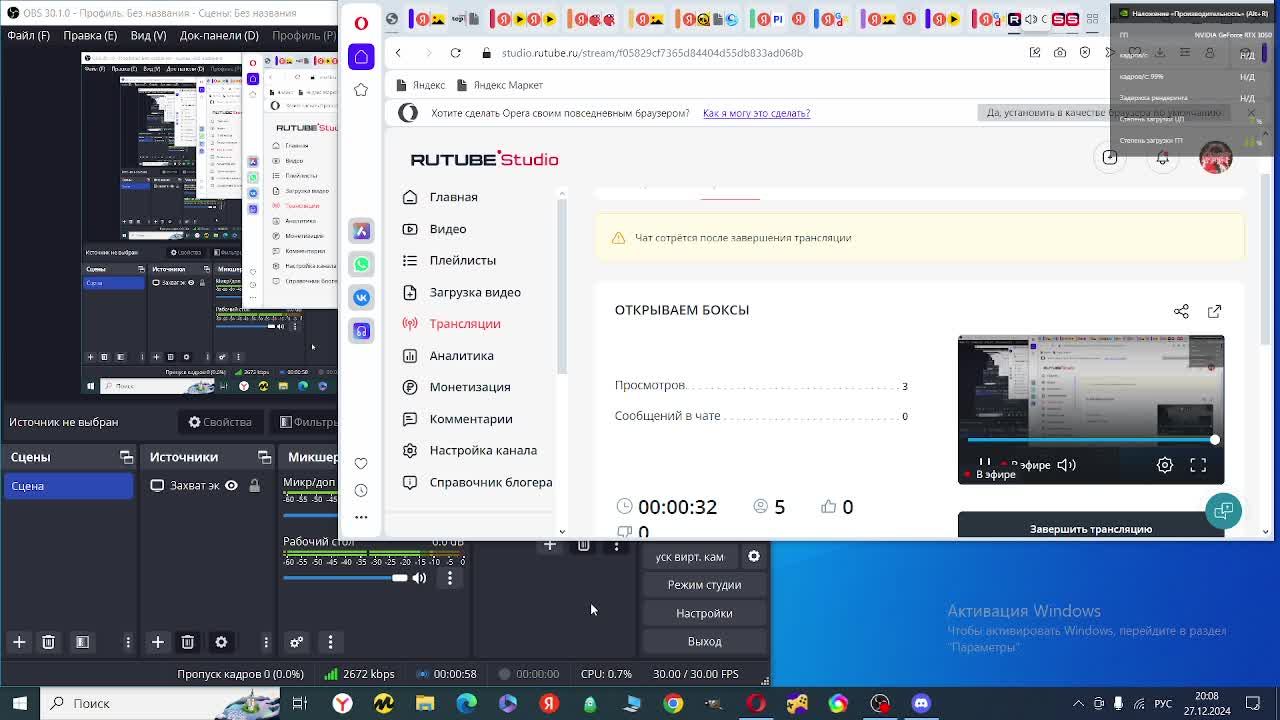Open Свойства button for source

coord(221,422)
